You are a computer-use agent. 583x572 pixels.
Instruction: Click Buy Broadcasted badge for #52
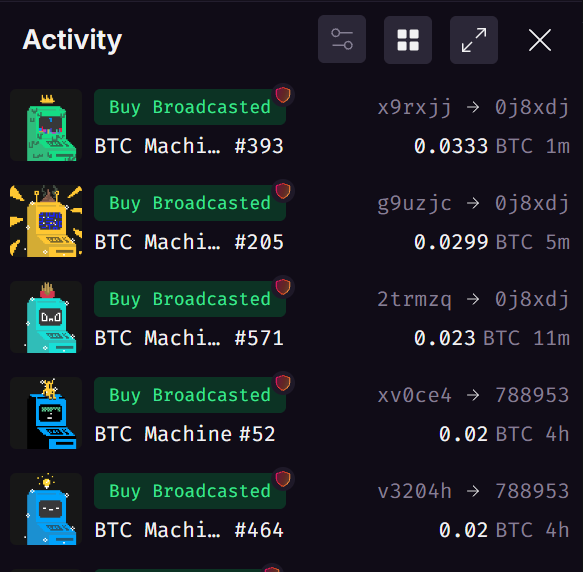tap(190, 395)
